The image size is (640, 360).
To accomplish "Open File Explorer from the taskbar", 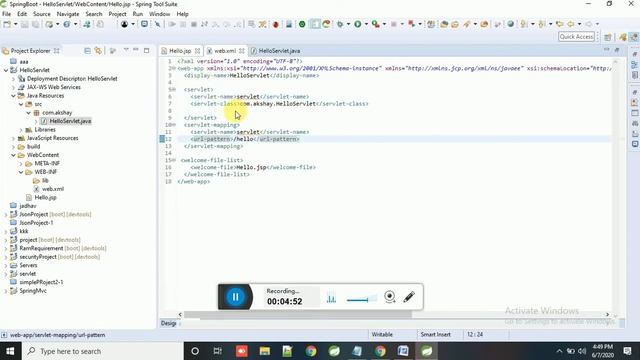I will (x=264, y=351).
